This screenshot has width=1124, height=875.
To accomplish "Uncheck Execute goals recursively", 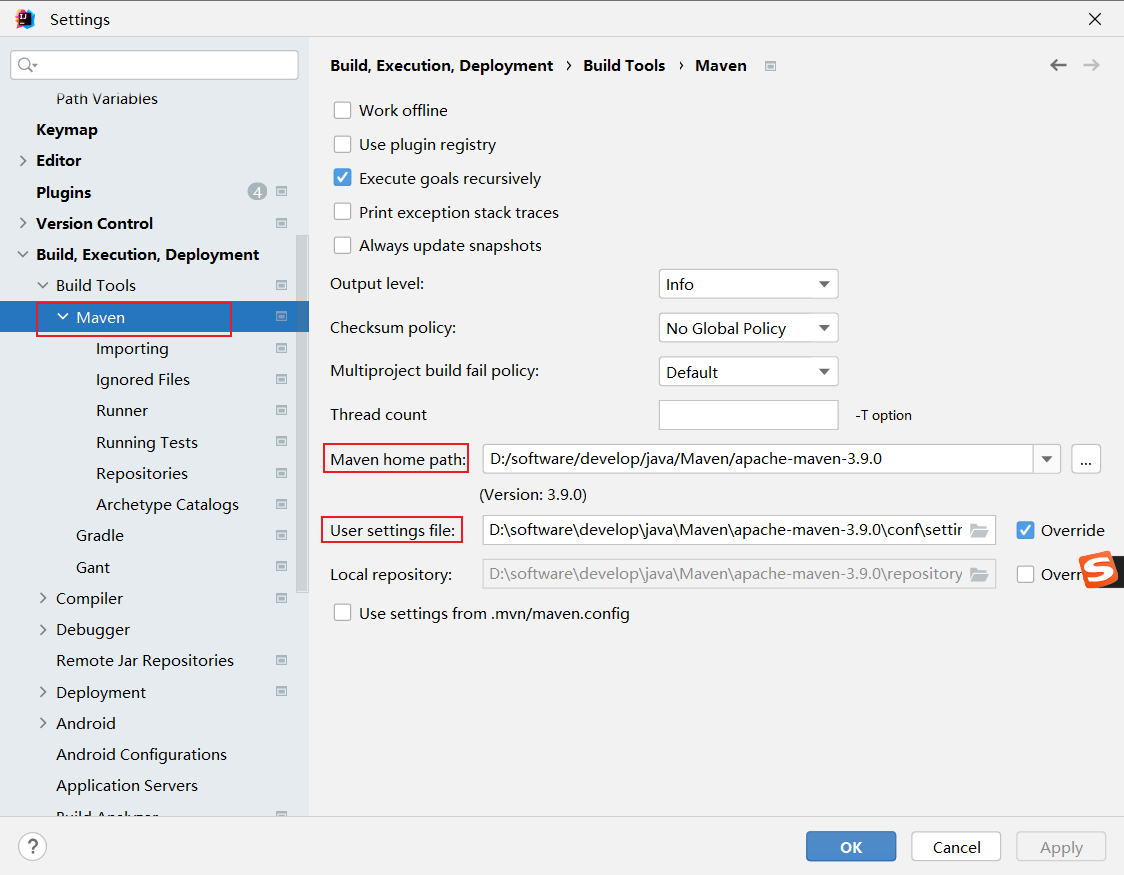I will [x=343, y=178].
